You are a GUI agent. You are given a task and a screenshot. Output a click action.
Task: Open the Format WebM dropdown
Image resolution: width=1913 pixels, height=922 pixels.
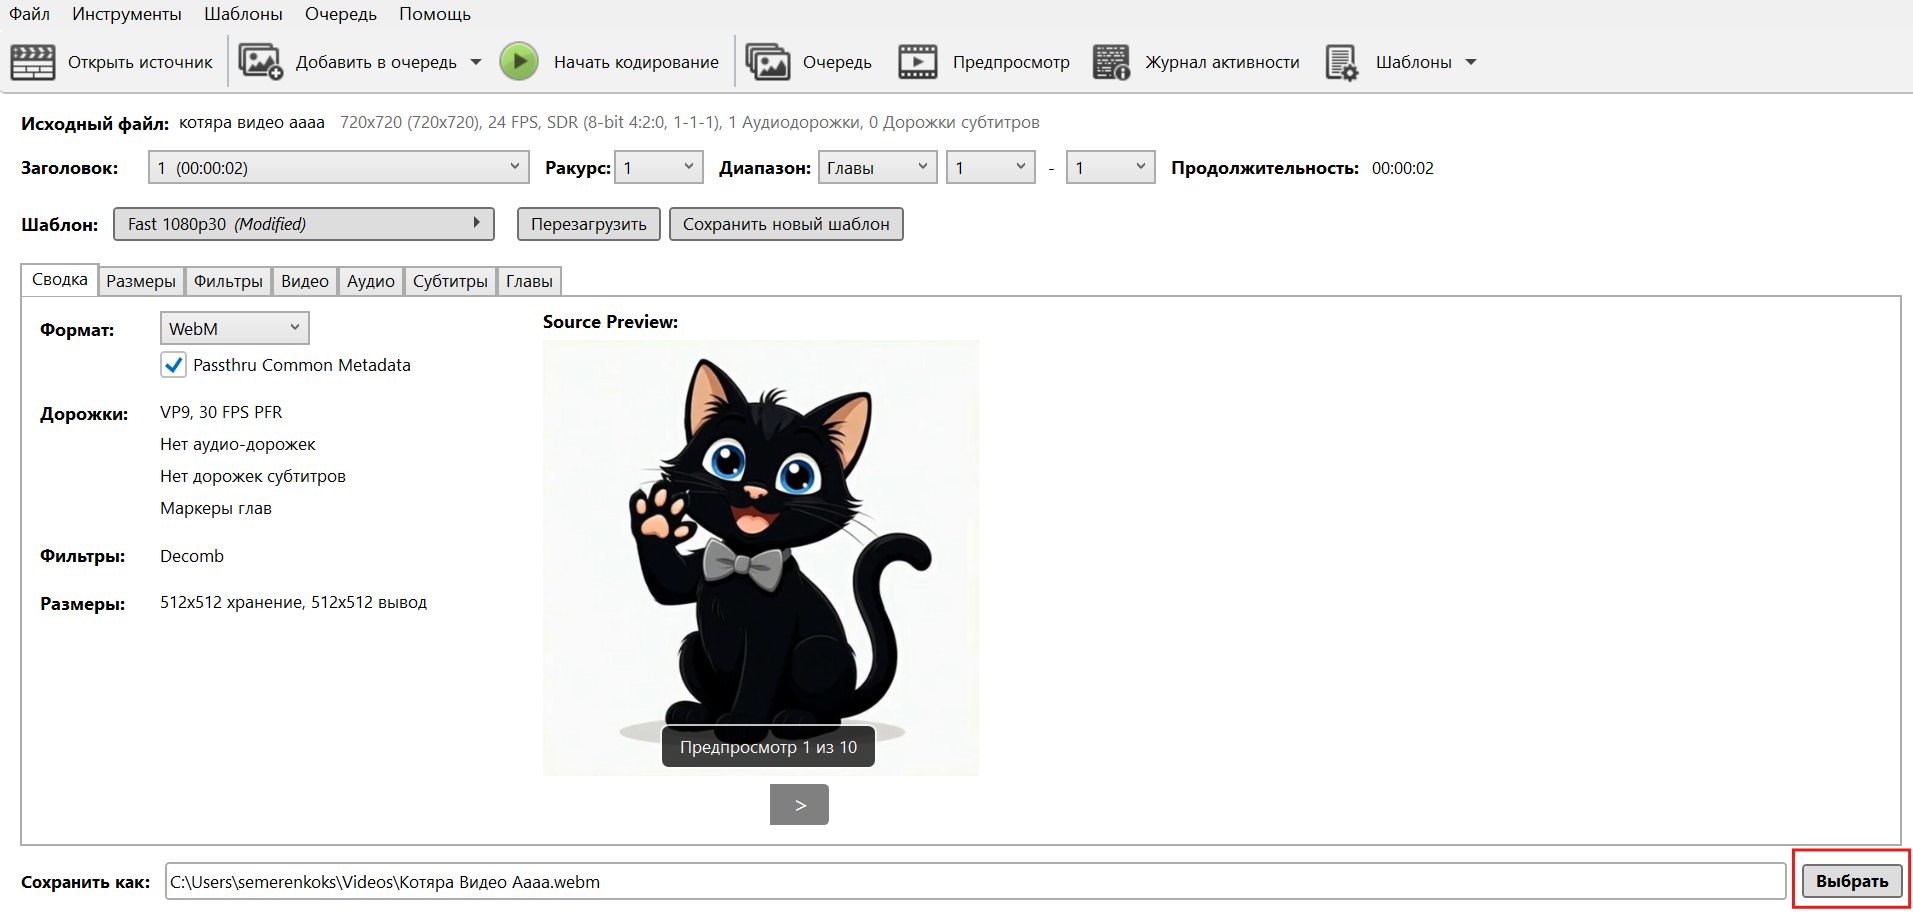[x=234, y=328]
